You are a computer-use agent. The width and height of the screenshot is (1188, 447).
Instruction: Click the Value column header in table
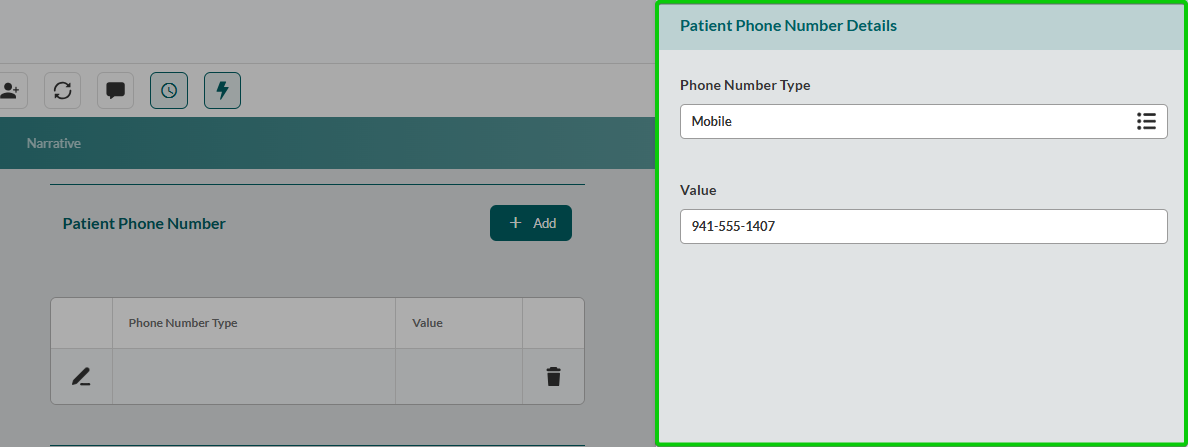(x=427, y=323)
